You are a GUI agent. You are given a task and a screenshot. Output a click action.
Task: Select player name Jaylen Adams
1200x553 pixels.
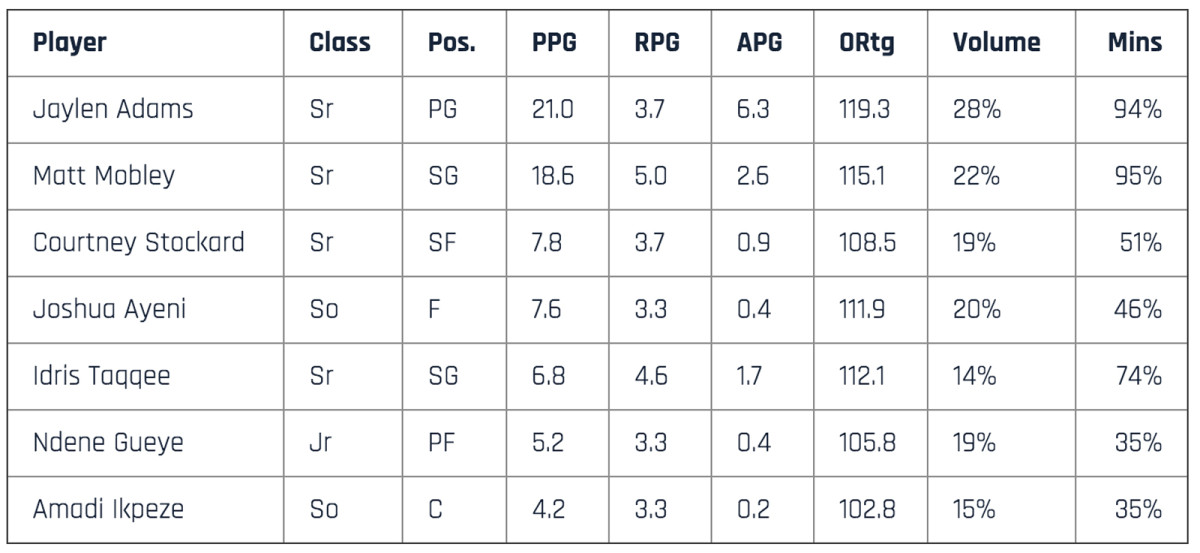click(x=113, y=109)
